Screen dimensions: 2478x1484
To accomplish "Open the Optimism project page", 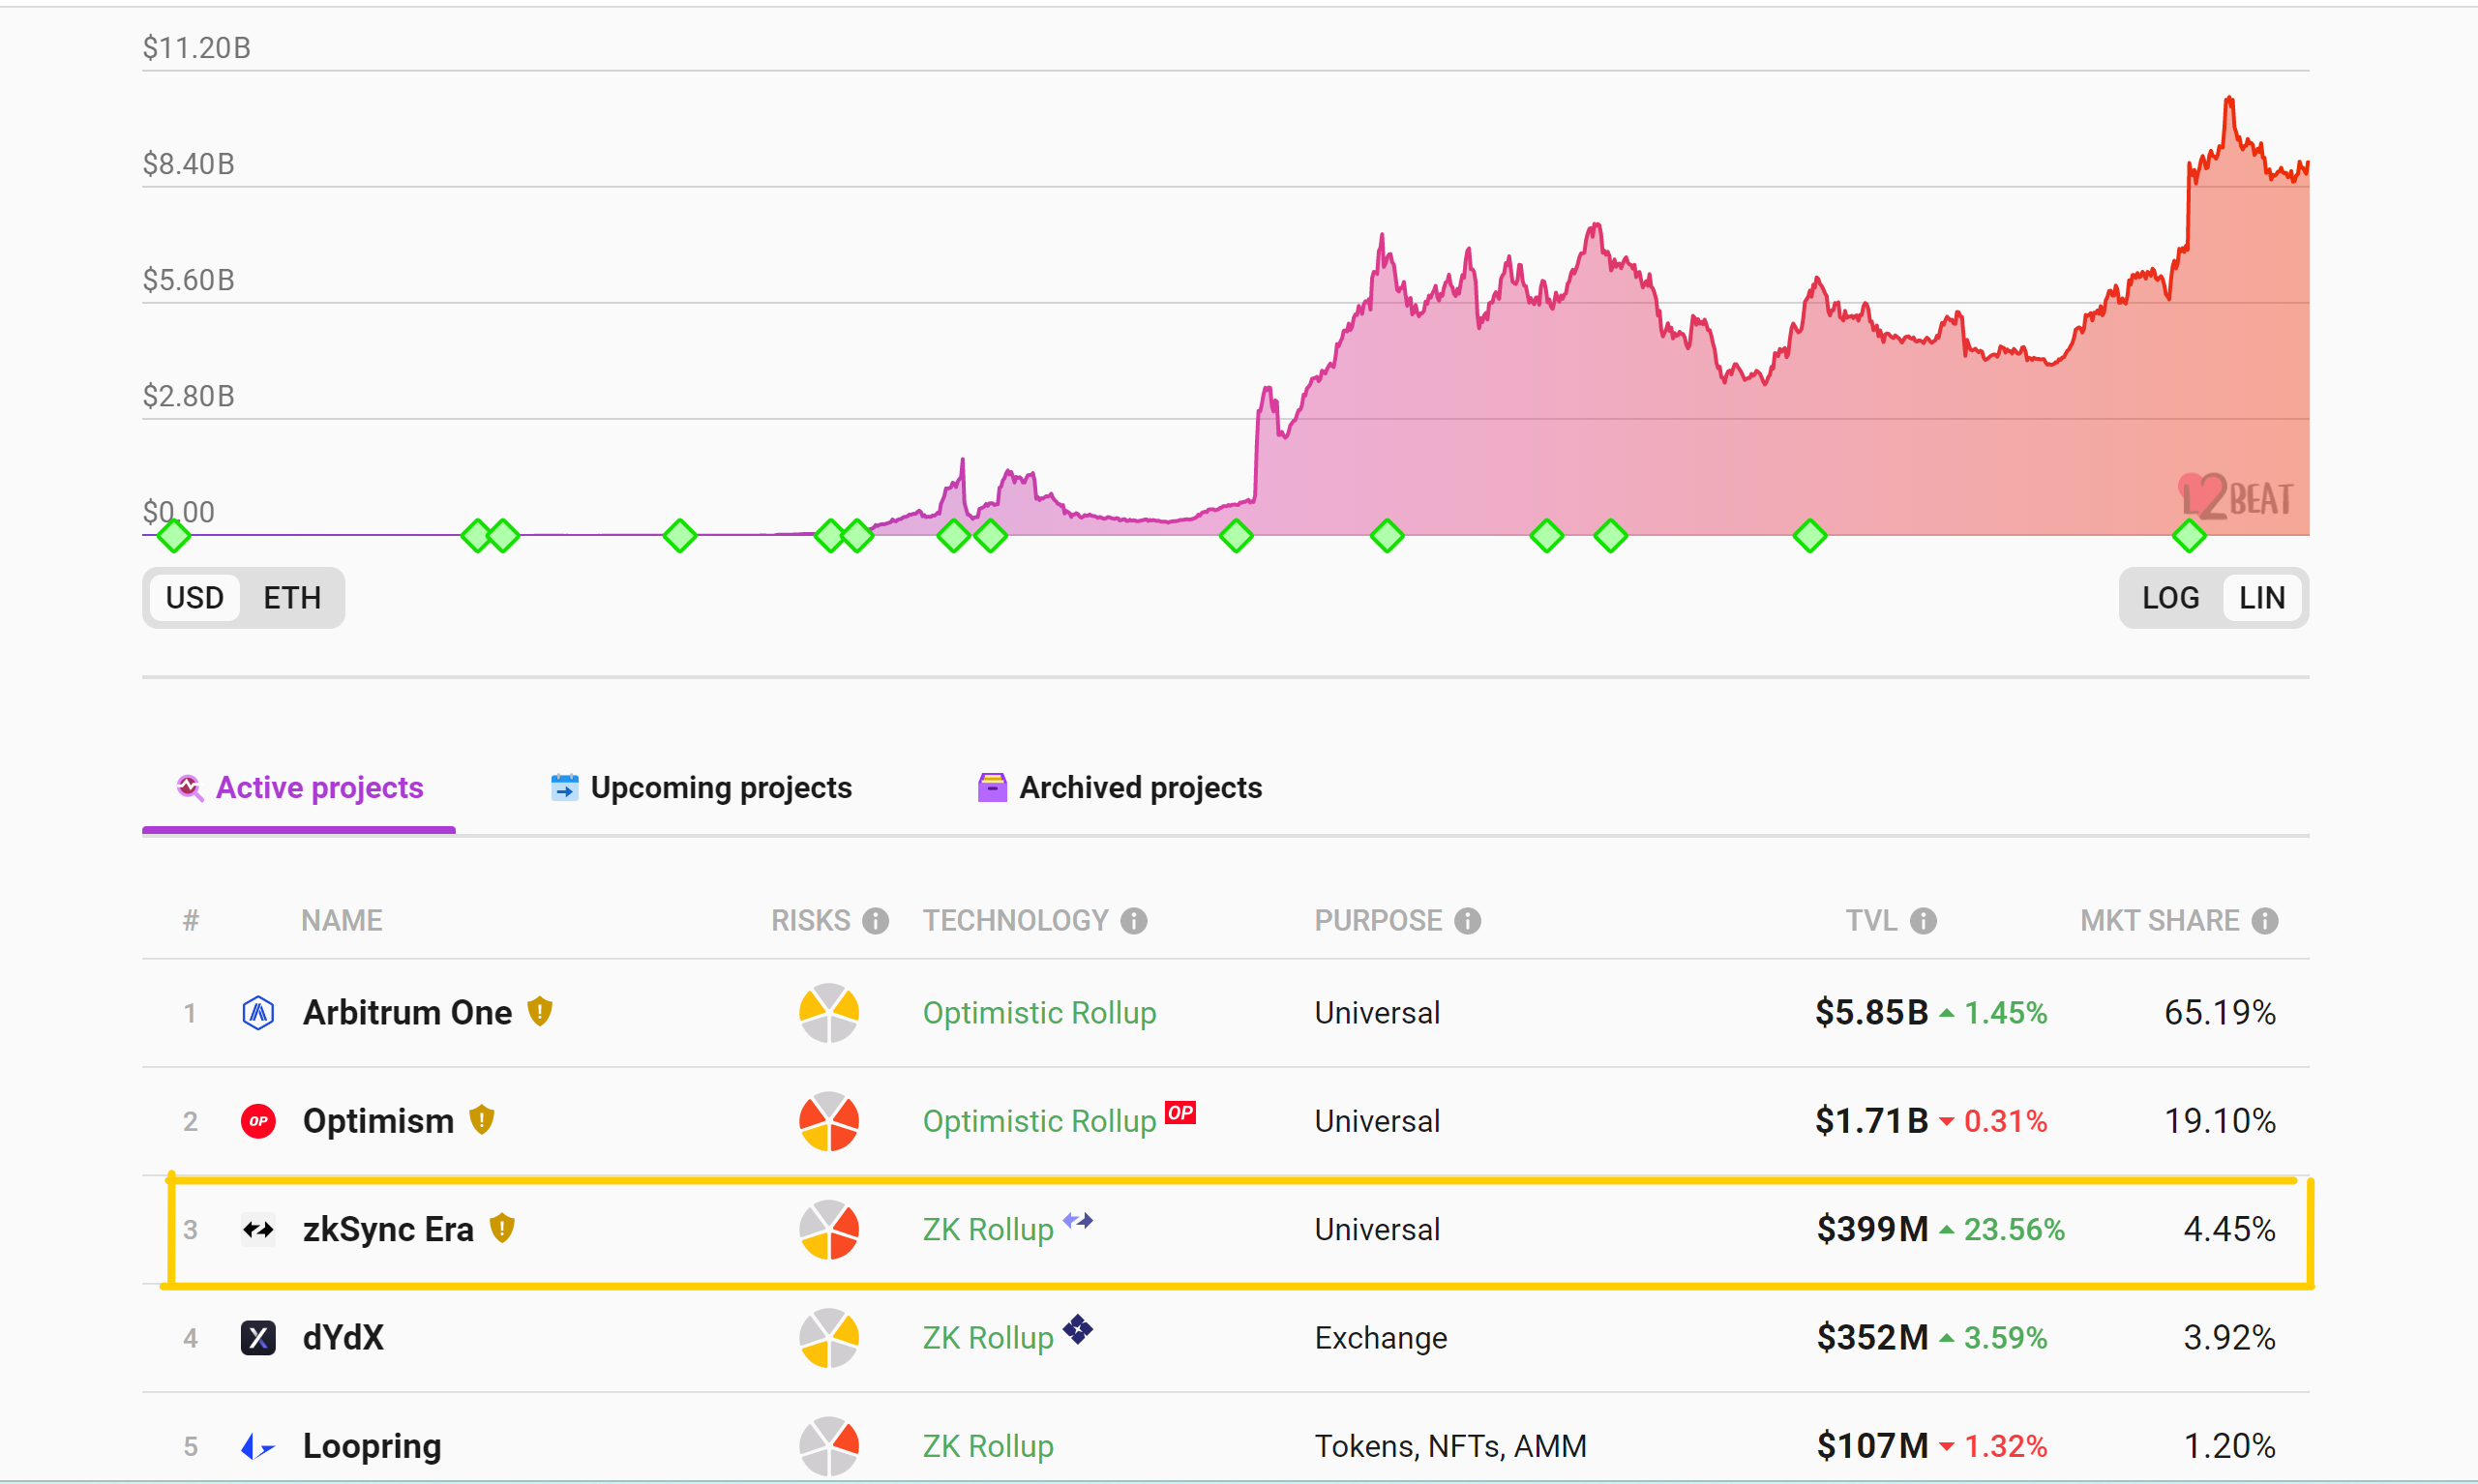I will 379,1121.
